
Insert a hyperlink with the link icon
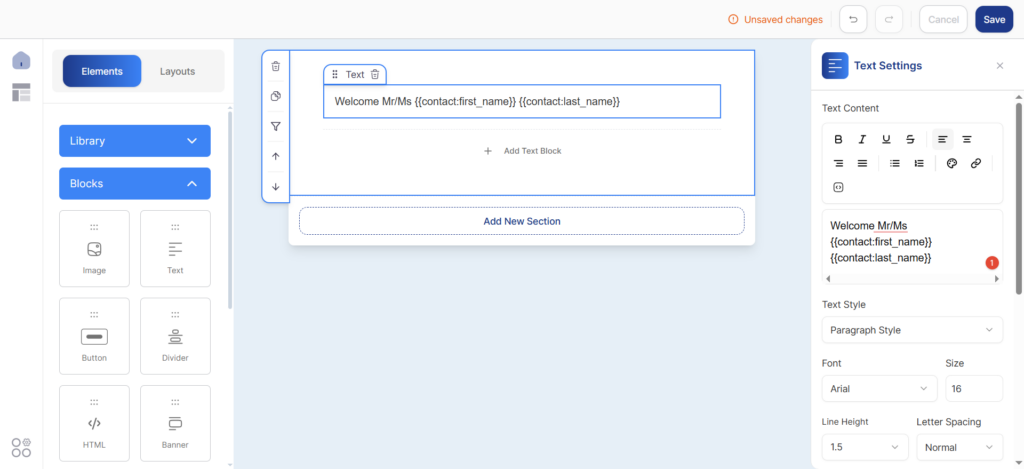[x=976, y=163]
